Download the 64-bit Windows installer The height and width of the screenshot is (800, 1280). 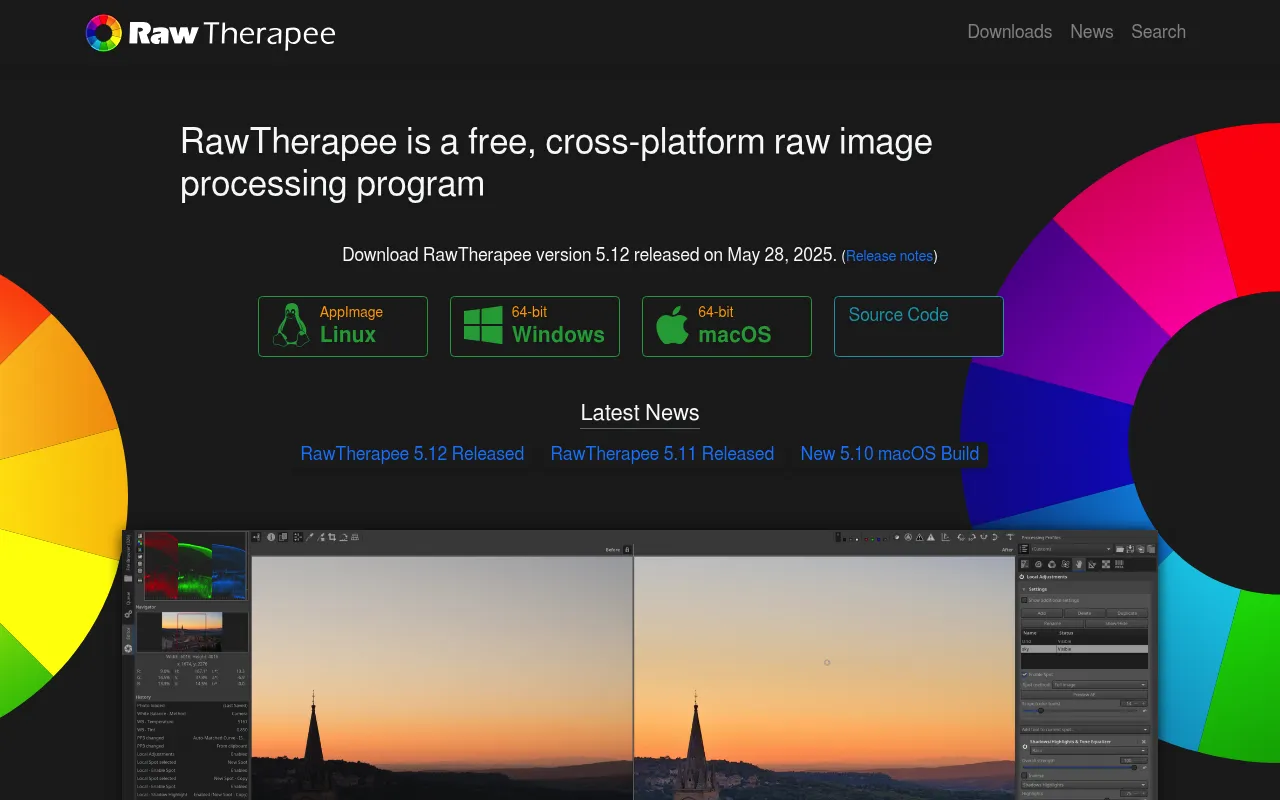coord(535,326)
